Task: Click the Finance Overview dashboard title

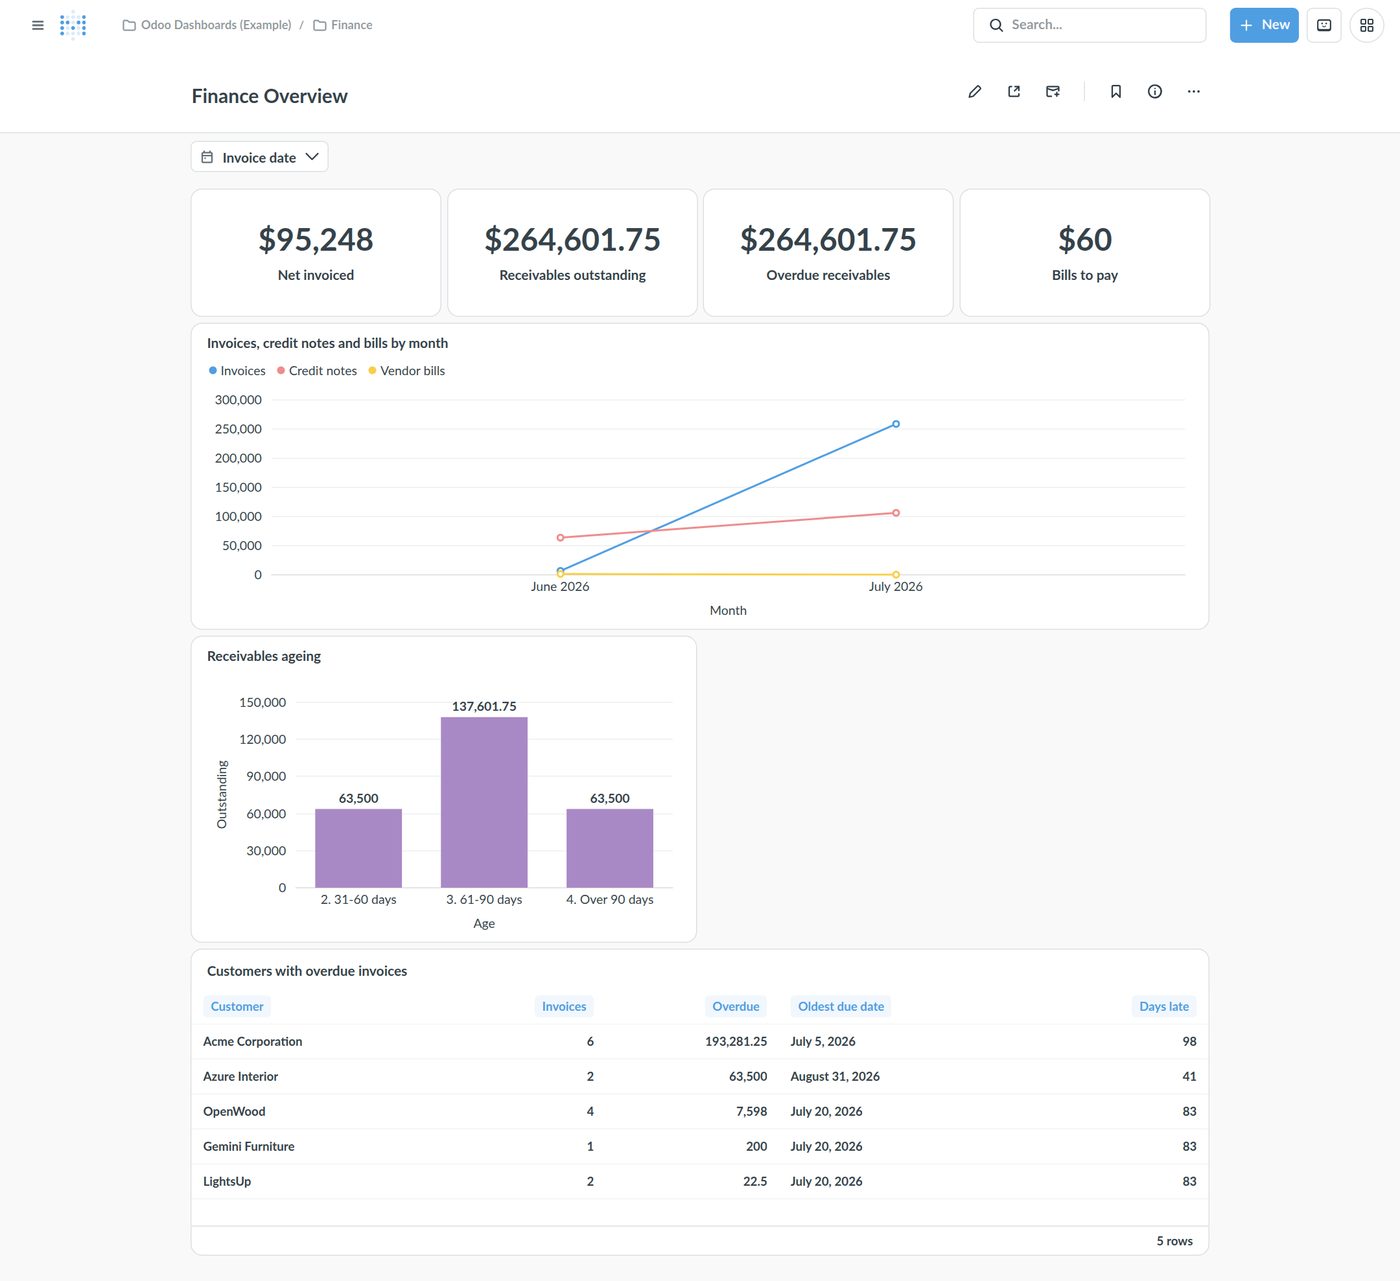Action: click(270, 96)
